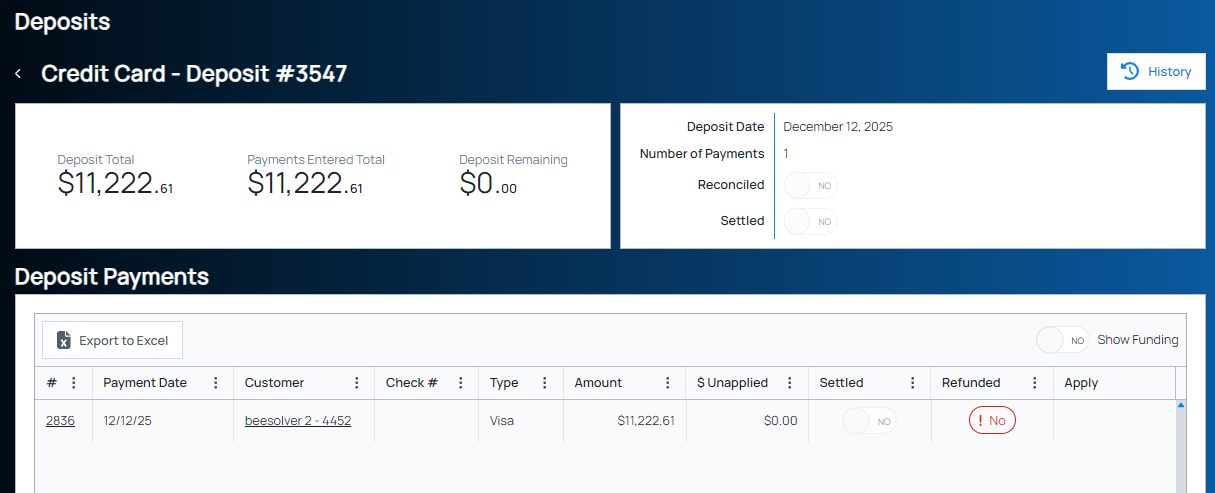Sort by the $ Unapplied header
Screen dimensions: 1215x493
tap(732, 383)
